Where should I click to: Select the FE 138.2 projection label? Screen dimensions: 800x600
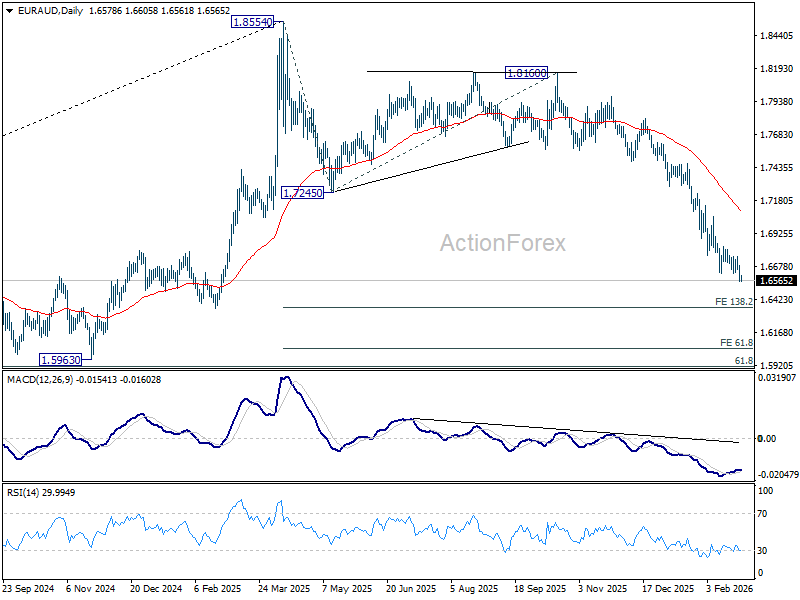coord(734,302)
